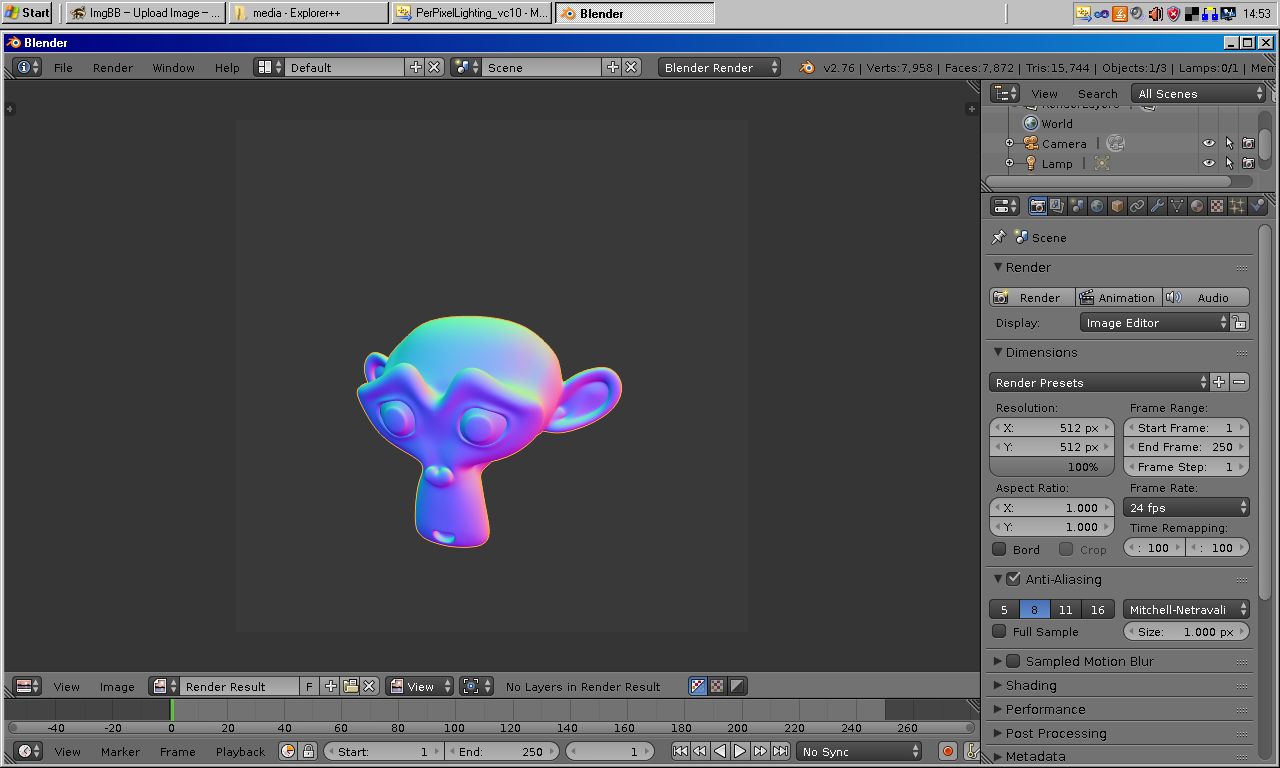Click the Resolution percentage 100% slider
The width and height of the screenshot is (1280, 768).
click(1051, 467)
